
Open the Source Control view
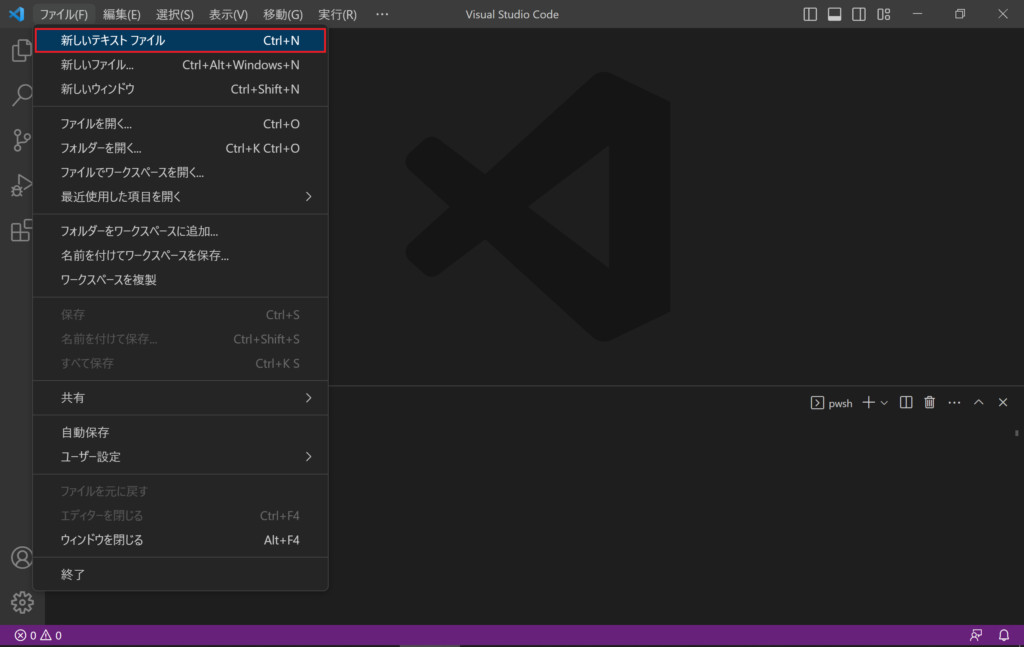[22, 140]
